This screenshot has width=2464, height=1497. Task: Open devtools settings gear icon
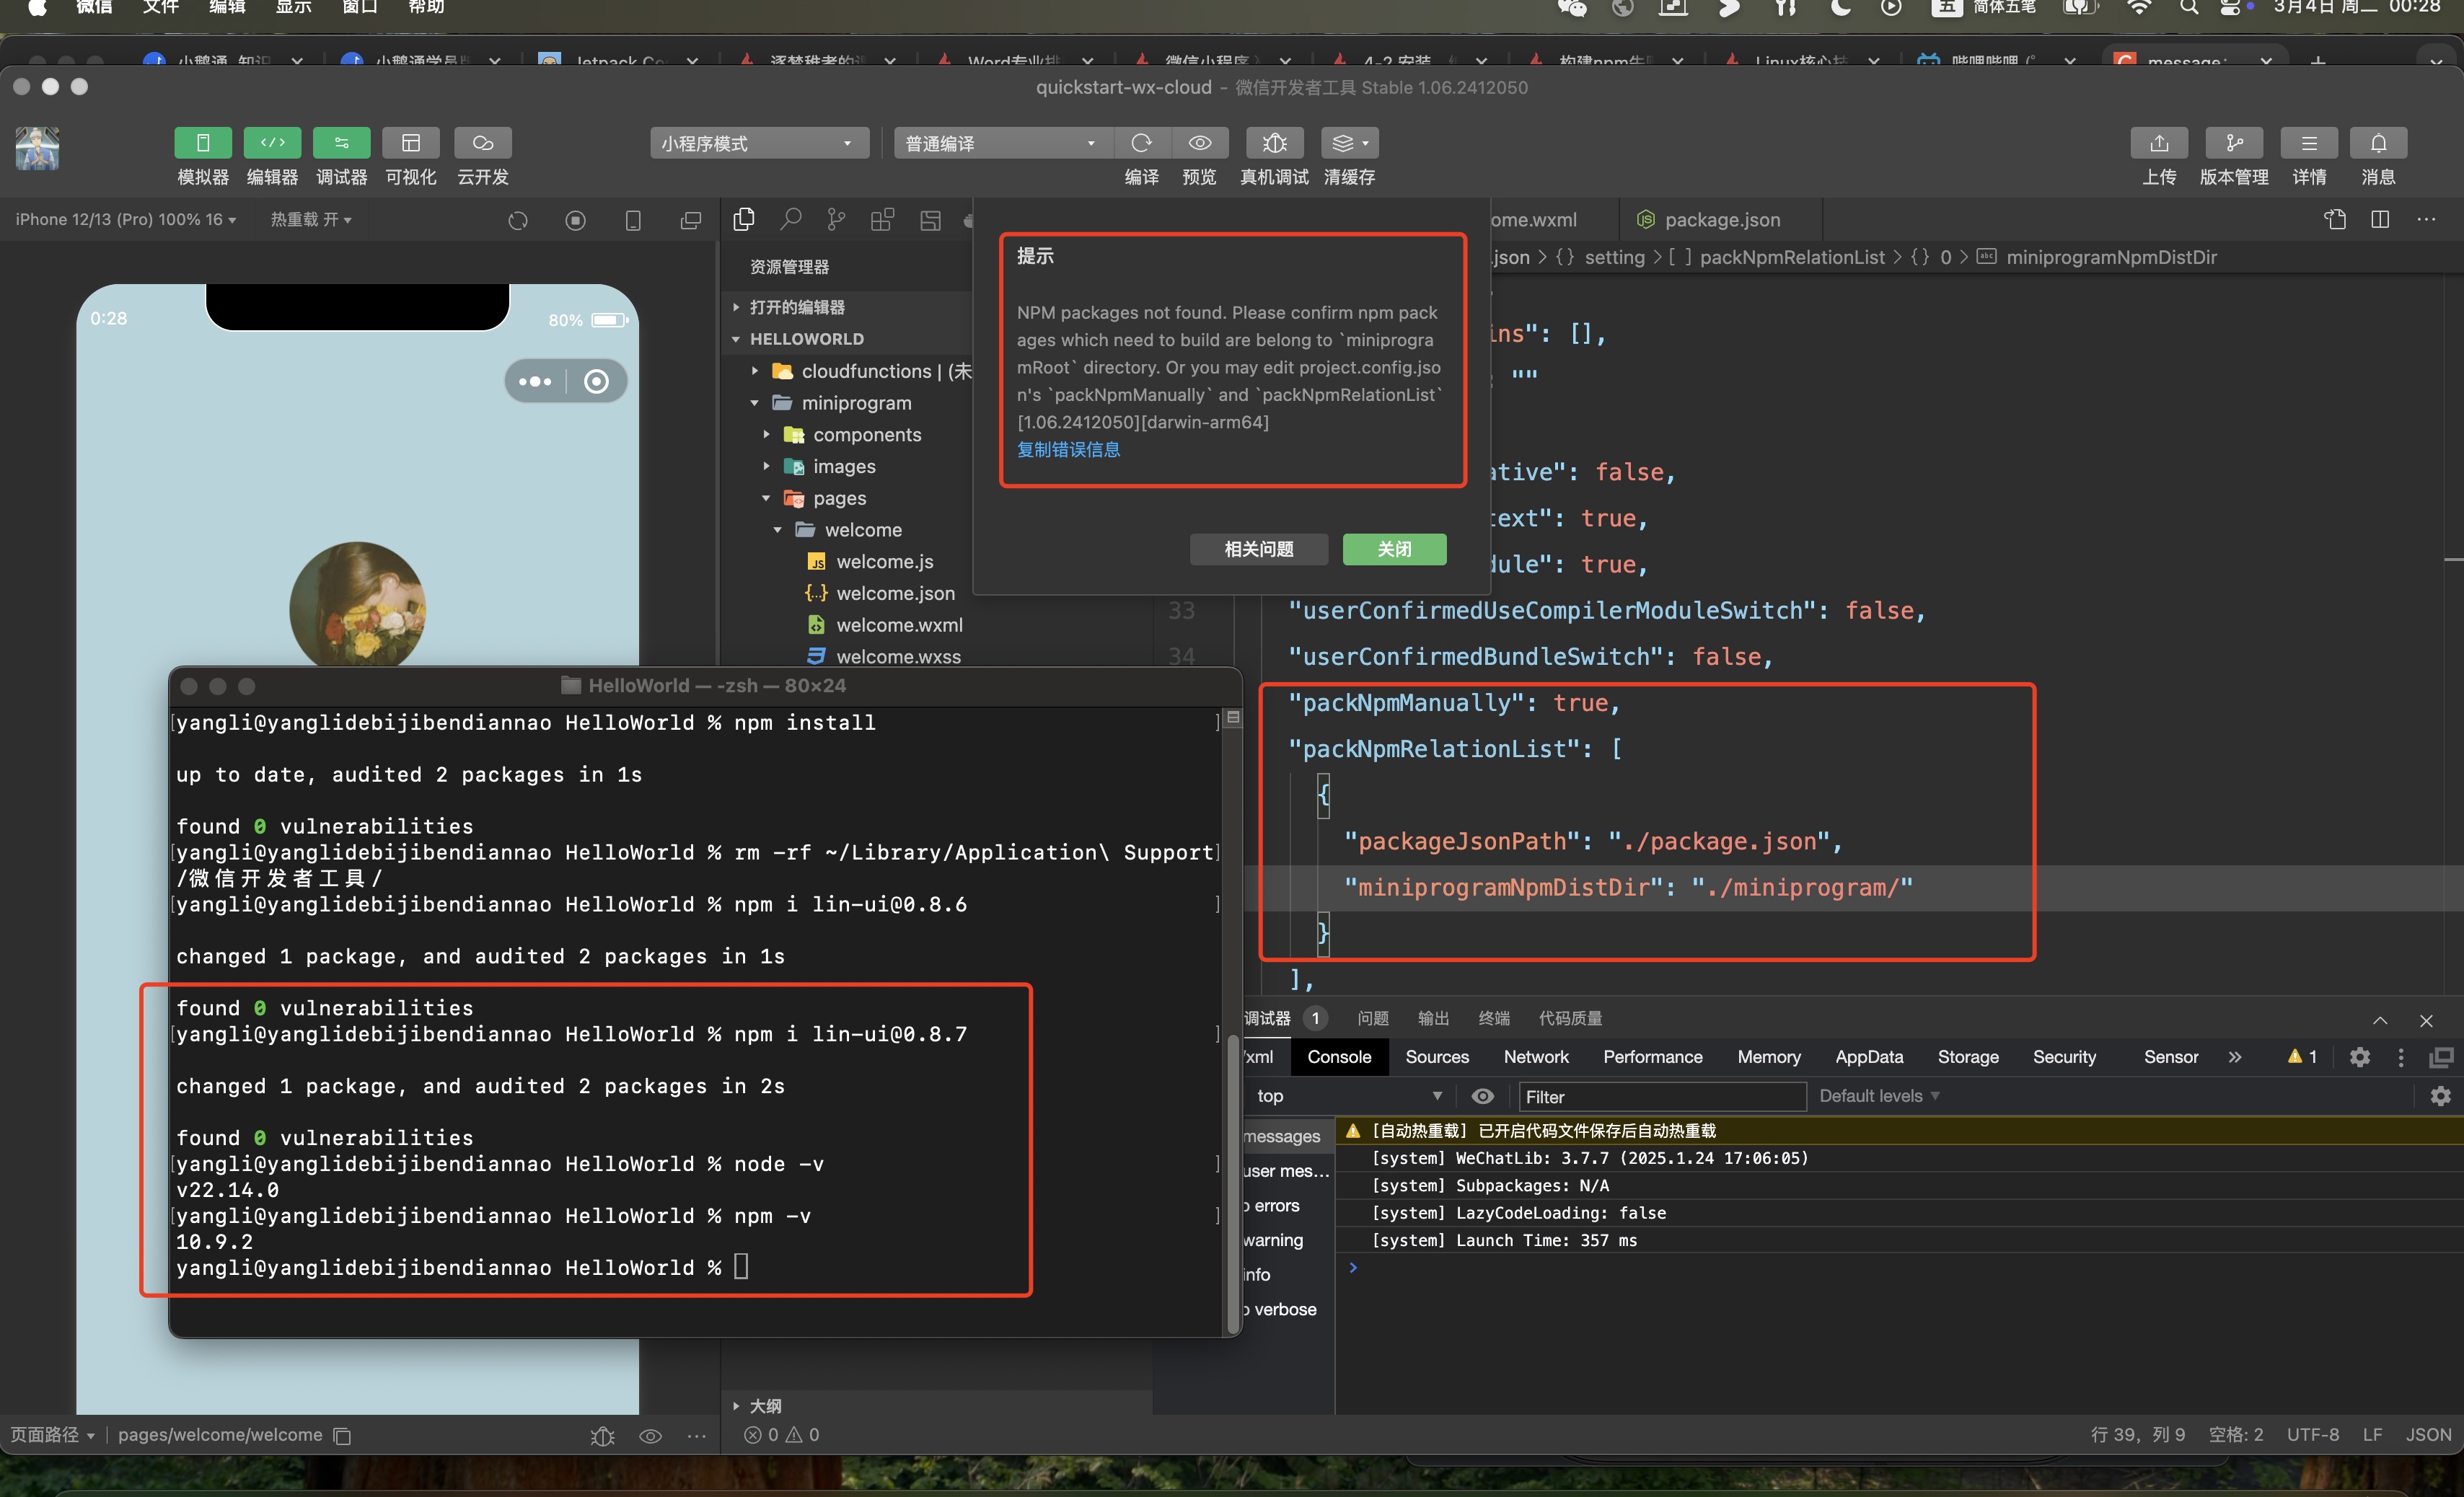point(2359,1057)
